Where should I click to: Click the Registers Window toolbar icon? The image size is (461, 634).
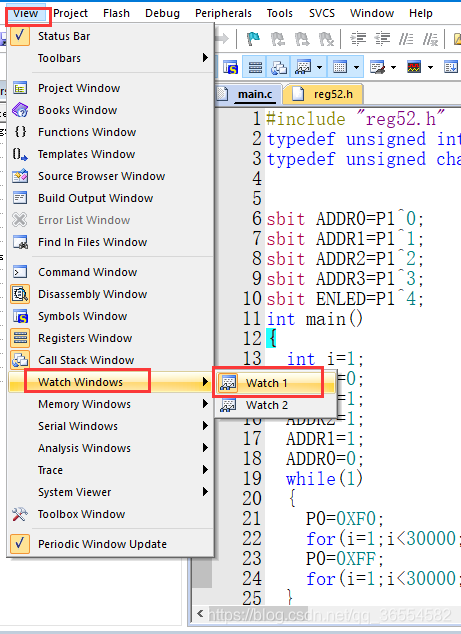pos(255,67)
